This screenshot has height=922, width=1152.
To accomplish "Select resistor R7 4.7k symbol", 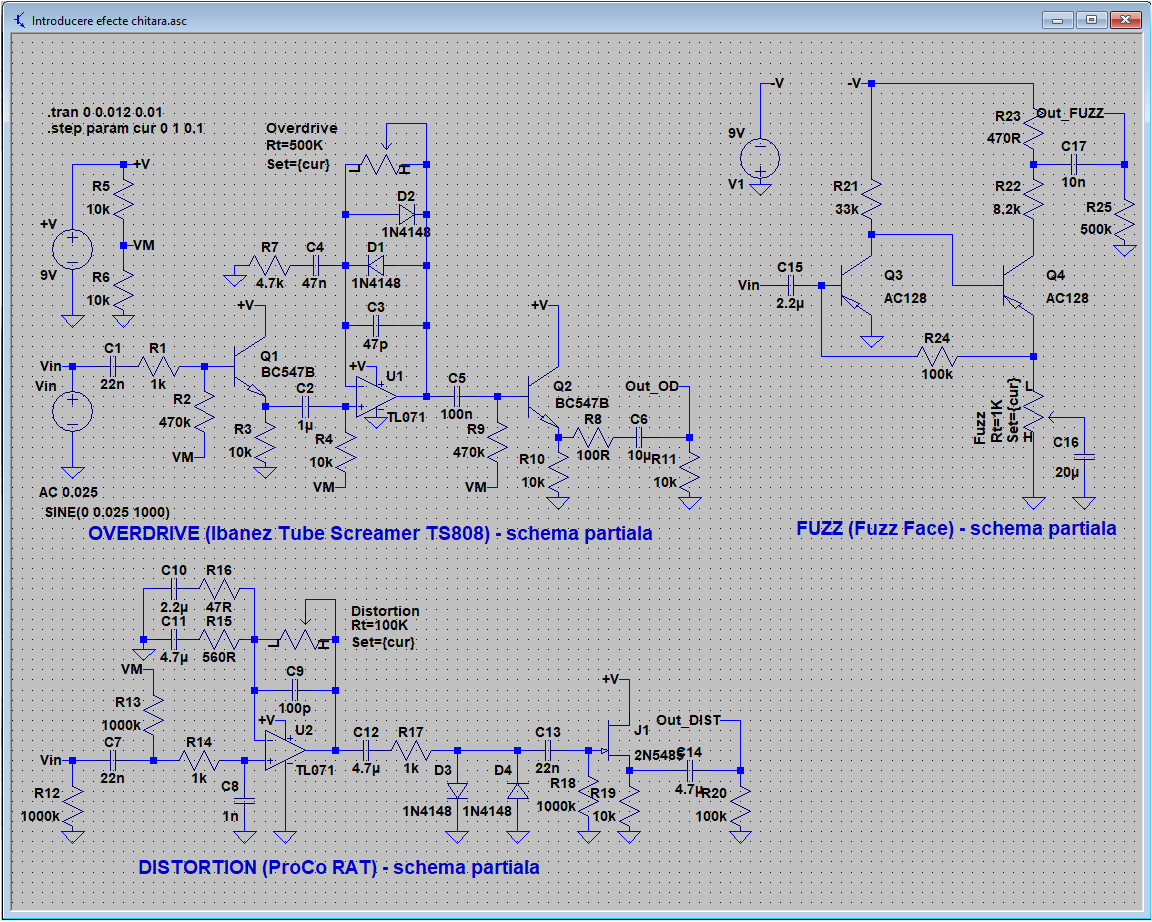I will pyautogui.click(x=270, y=265).
